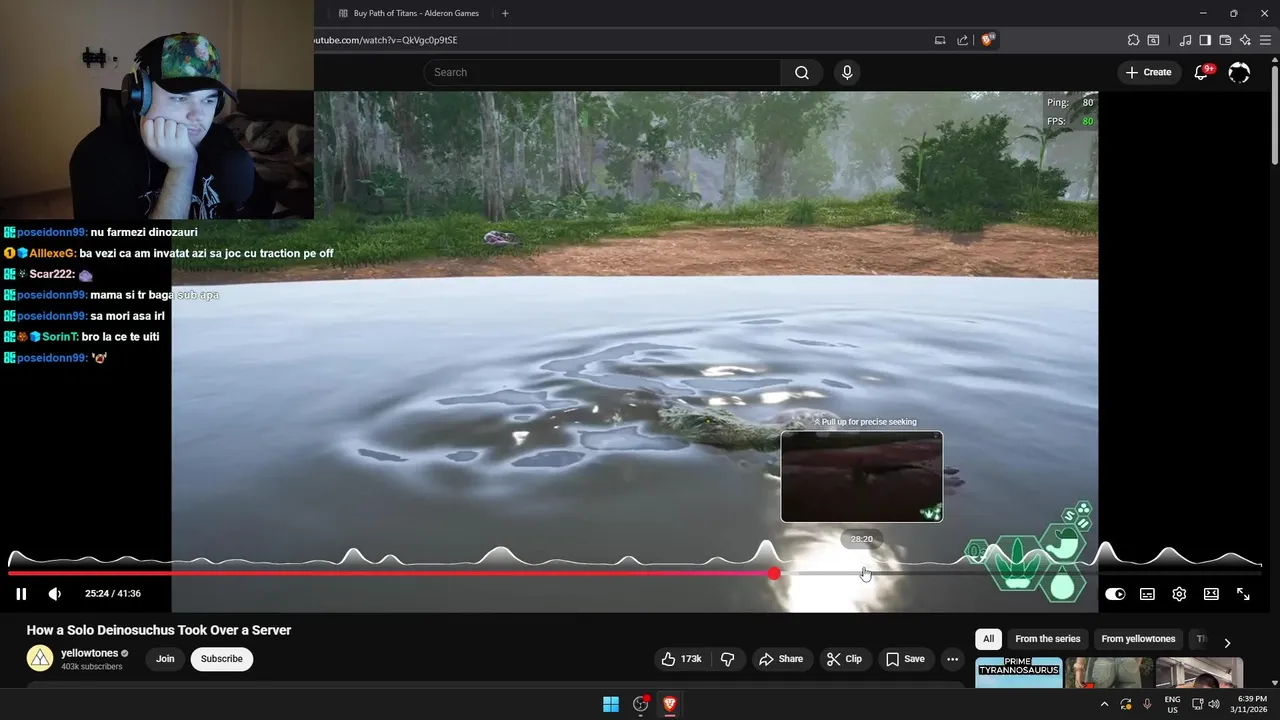
Task: Click the 28:20 seek preview thumbnail
Action: click(862, 477)
